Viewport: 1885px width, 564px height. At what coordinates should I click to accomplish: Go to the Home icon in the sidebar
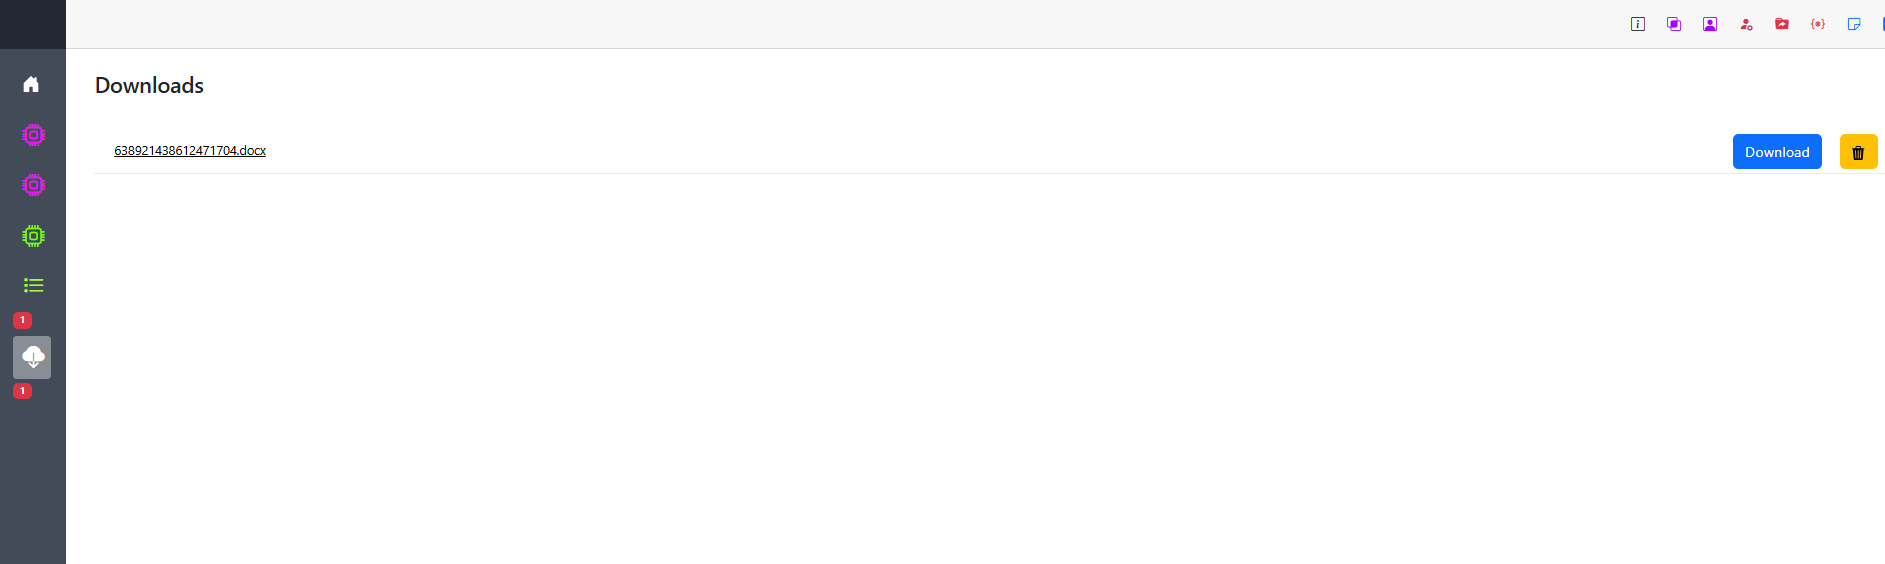click(x=31, y=84)
